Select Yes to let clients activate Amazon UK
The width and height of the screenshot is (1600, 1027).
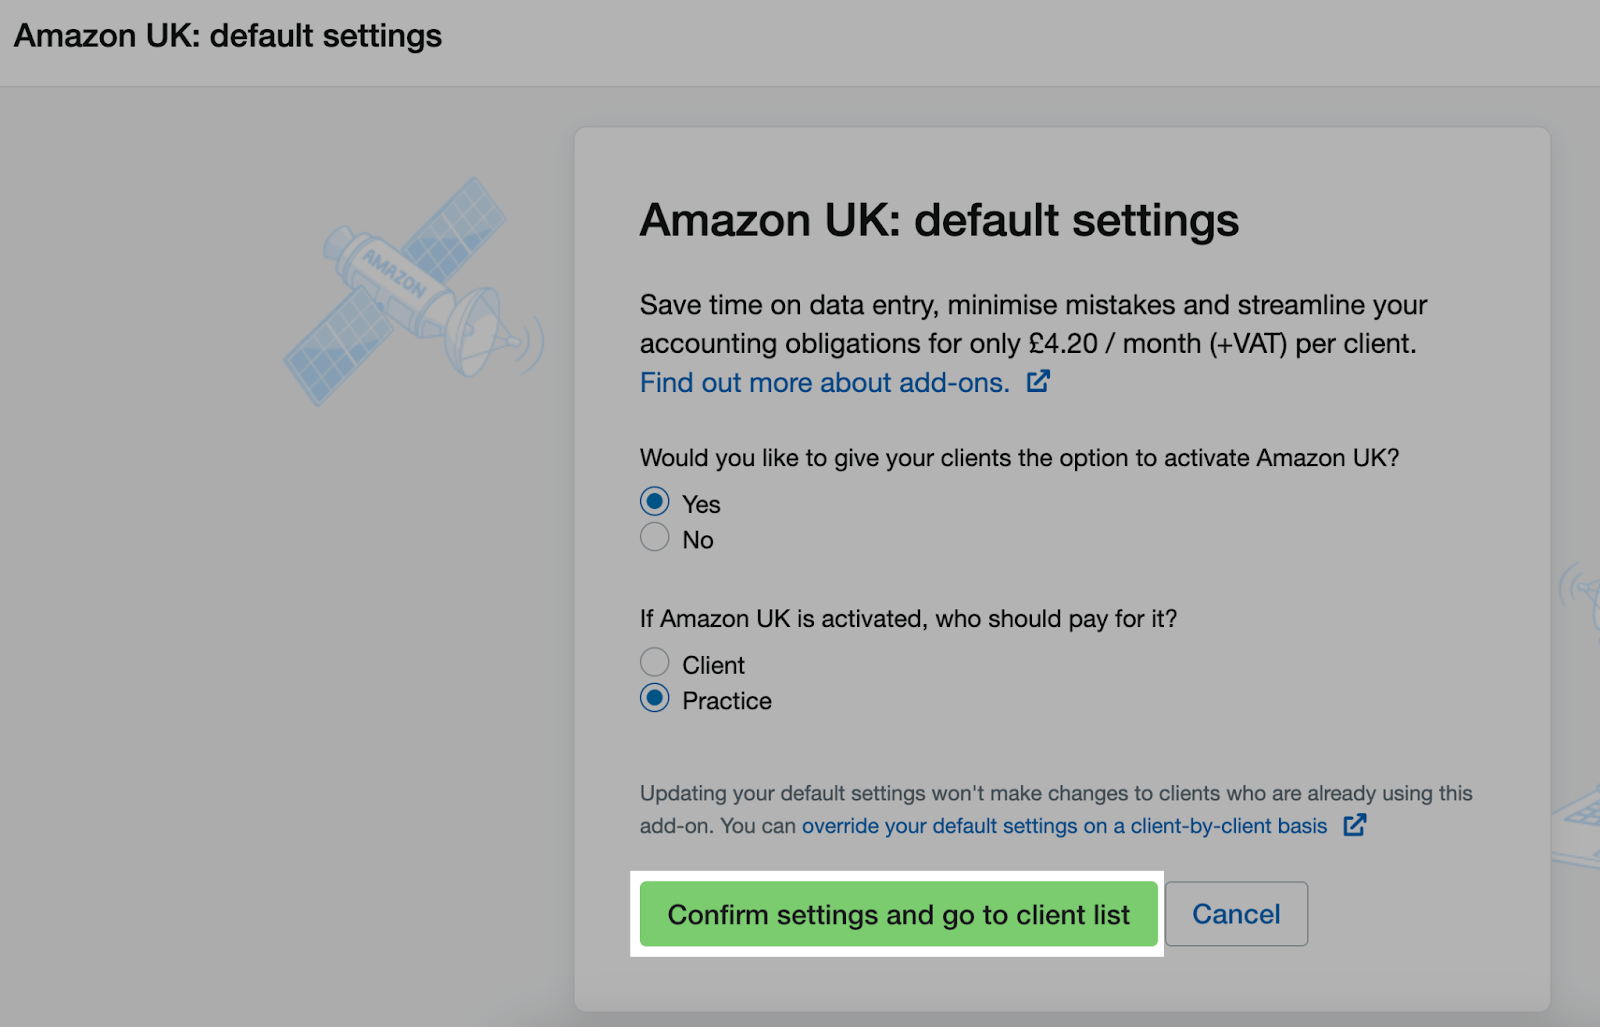click(x=654, y=501)
